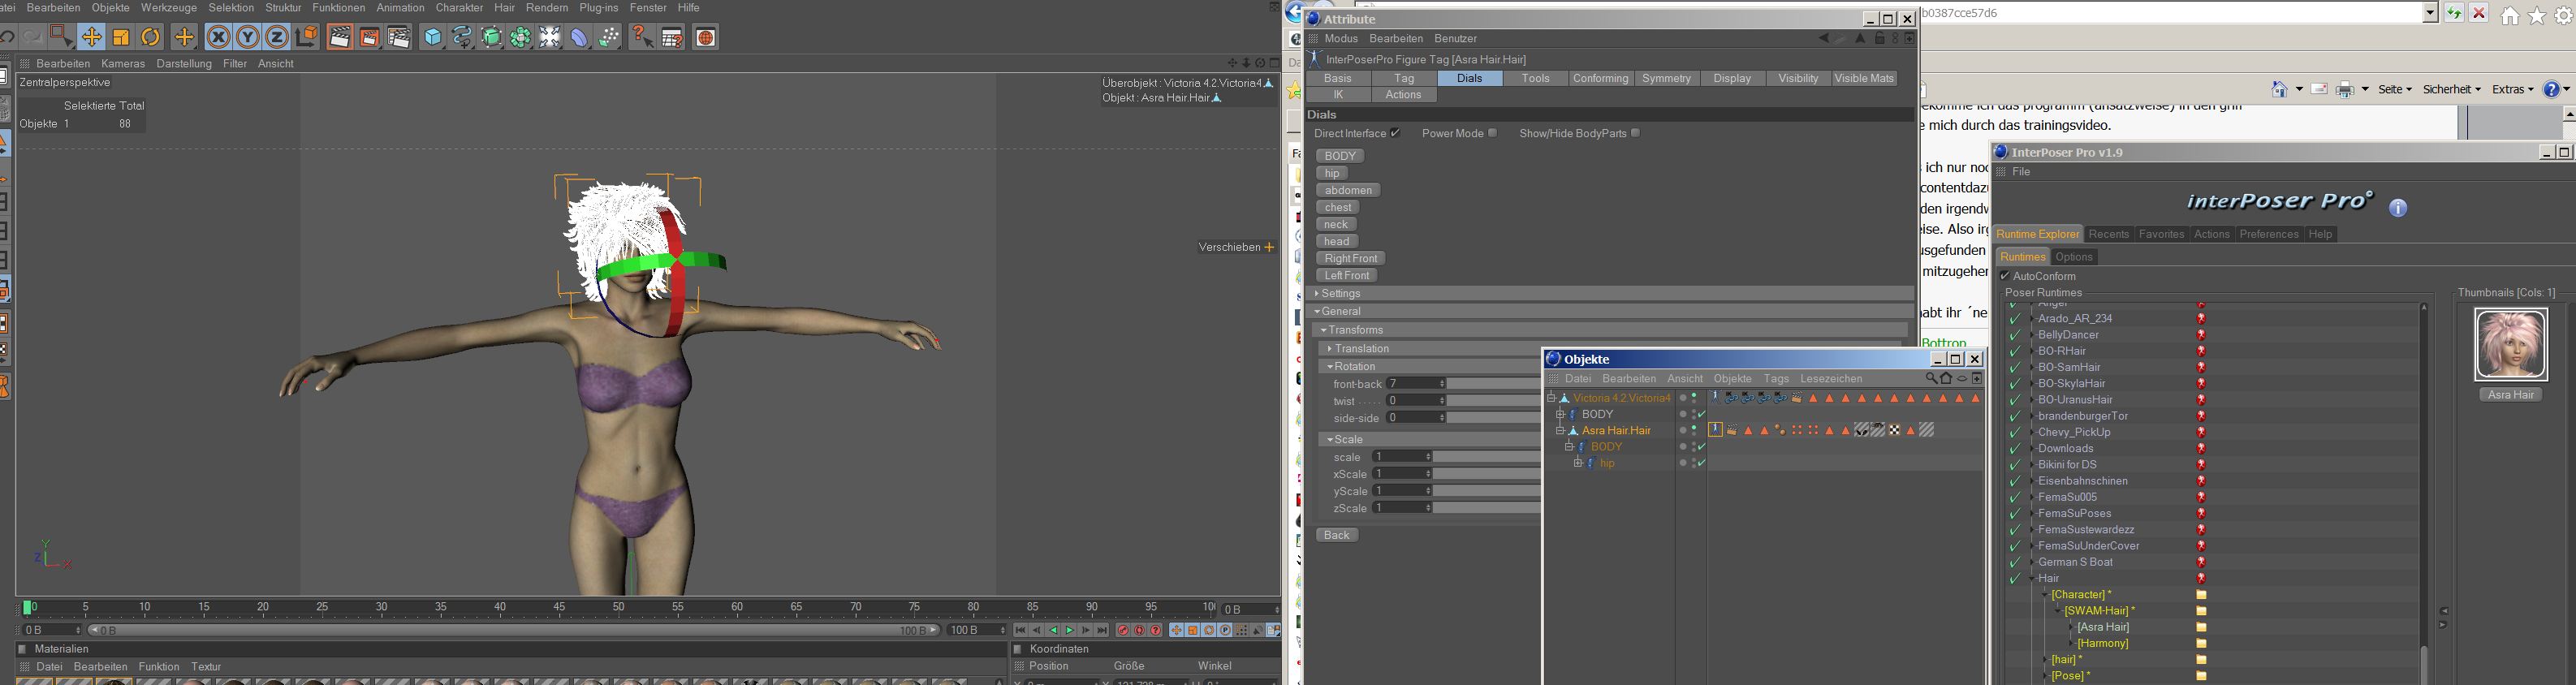Collapse the Scale section

click(1330, 440)
